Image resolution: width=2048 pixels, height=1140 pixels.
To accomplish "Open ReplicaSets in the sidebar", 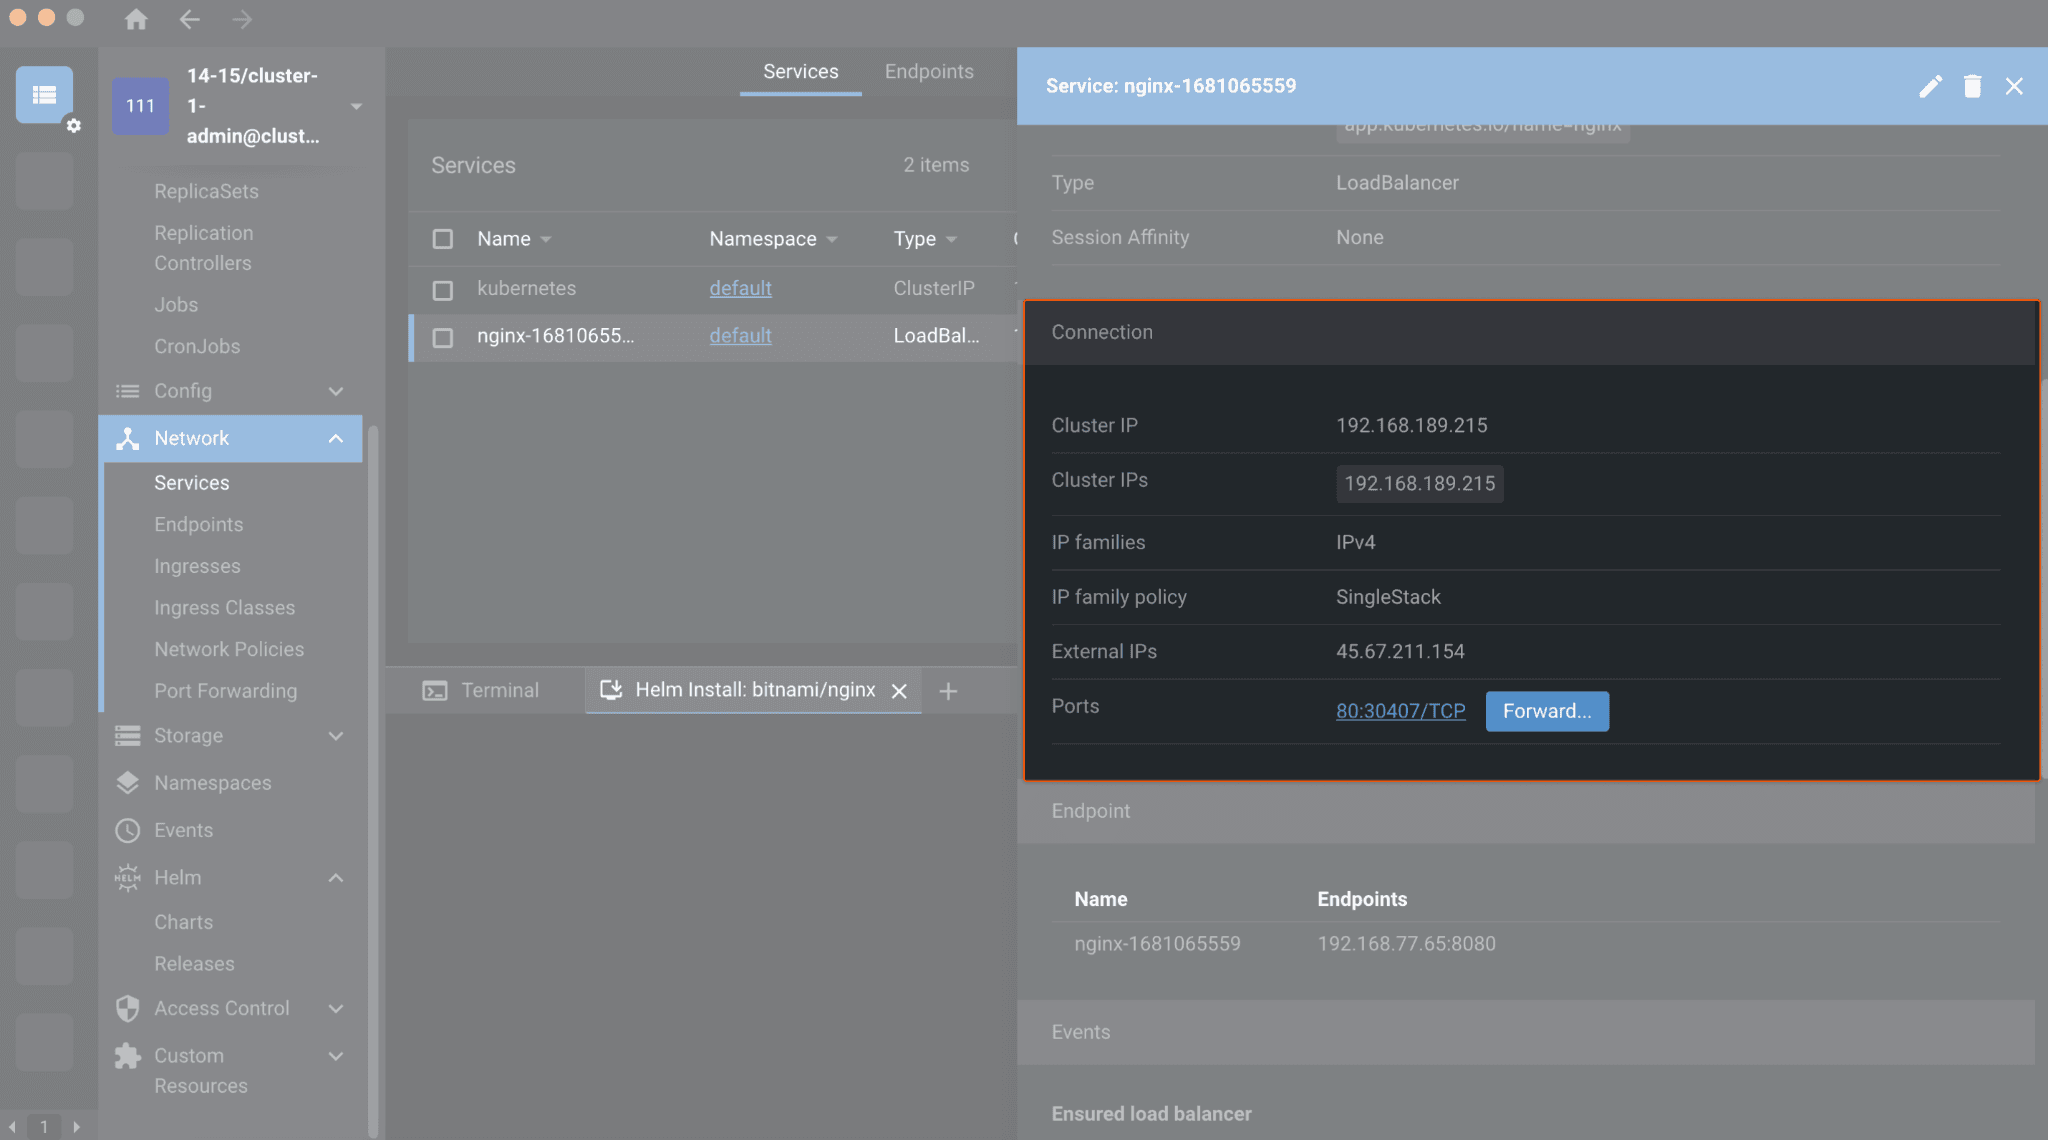I will (206, 192).
